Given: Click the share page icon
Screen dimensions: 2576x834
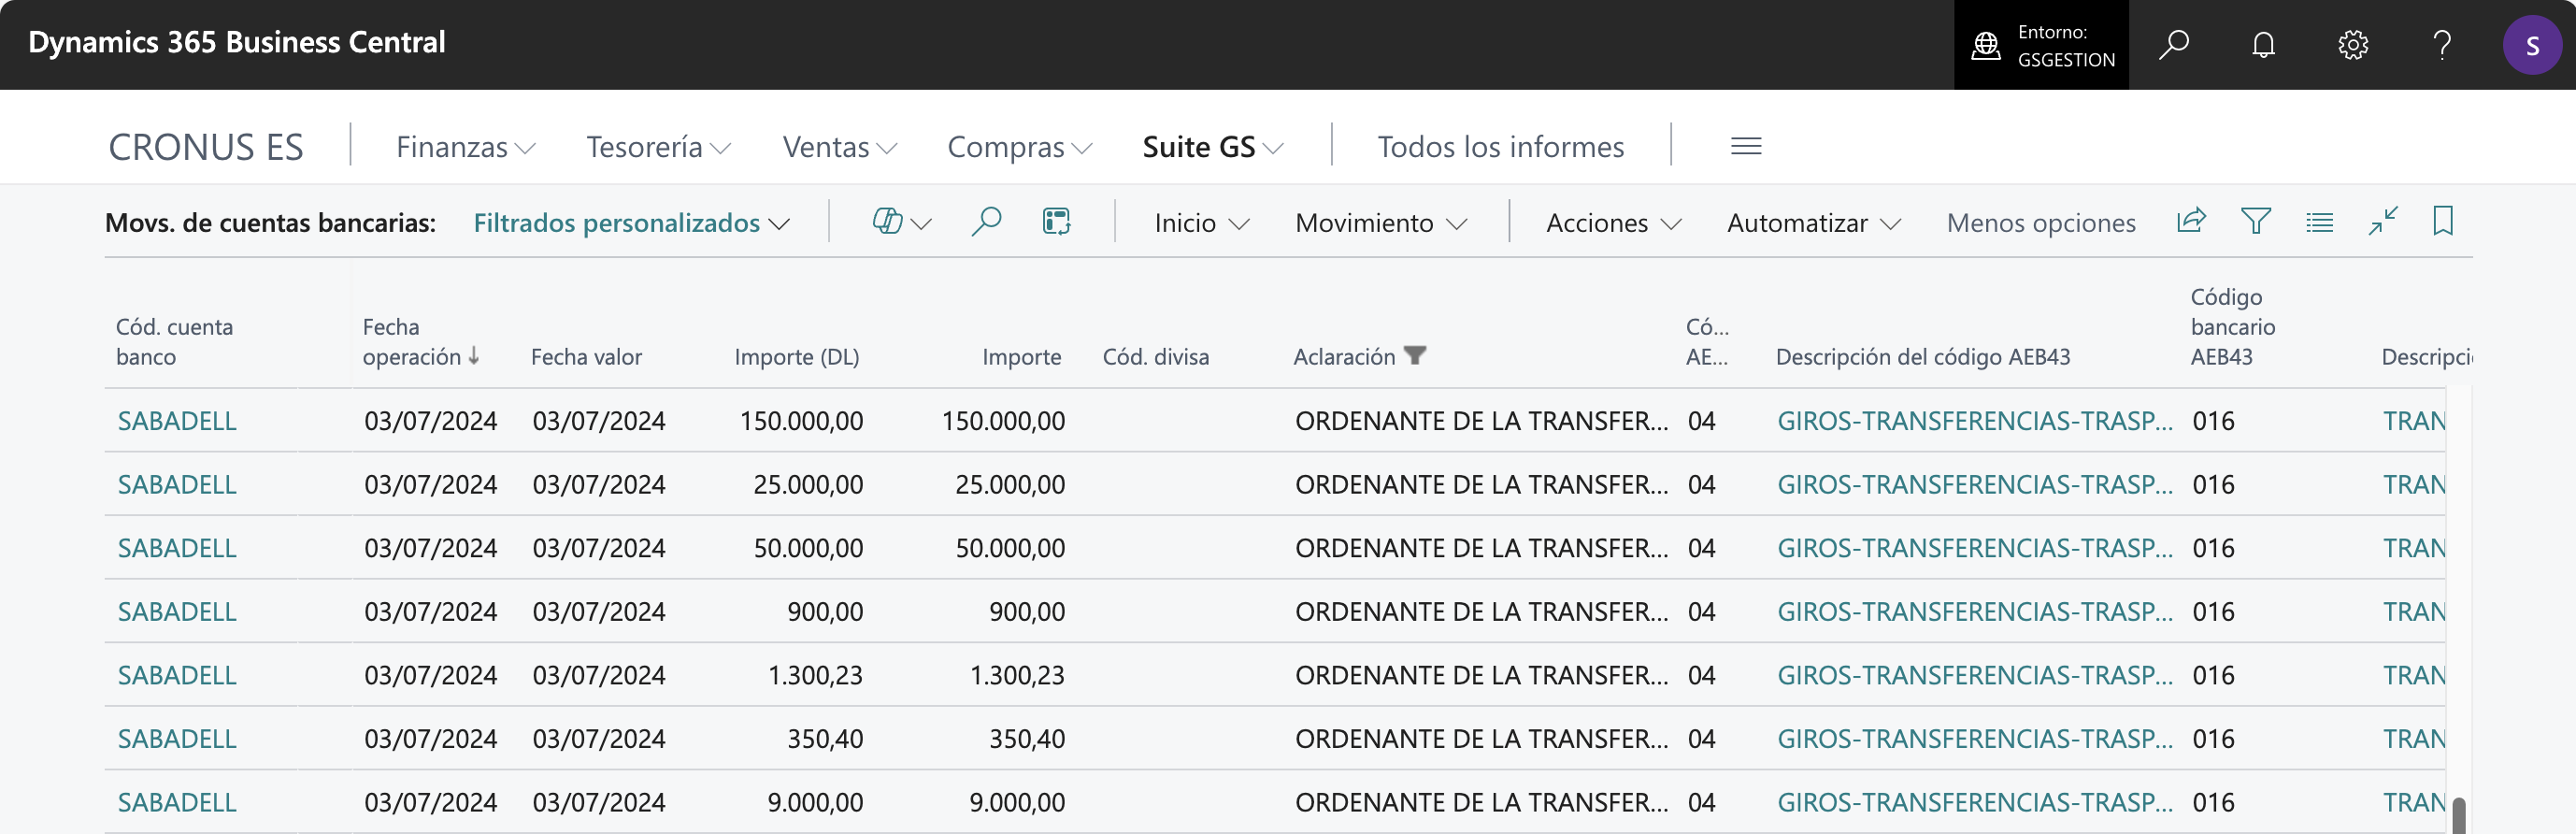Looking at the screenshot, I should click(x=2191, y=221).
